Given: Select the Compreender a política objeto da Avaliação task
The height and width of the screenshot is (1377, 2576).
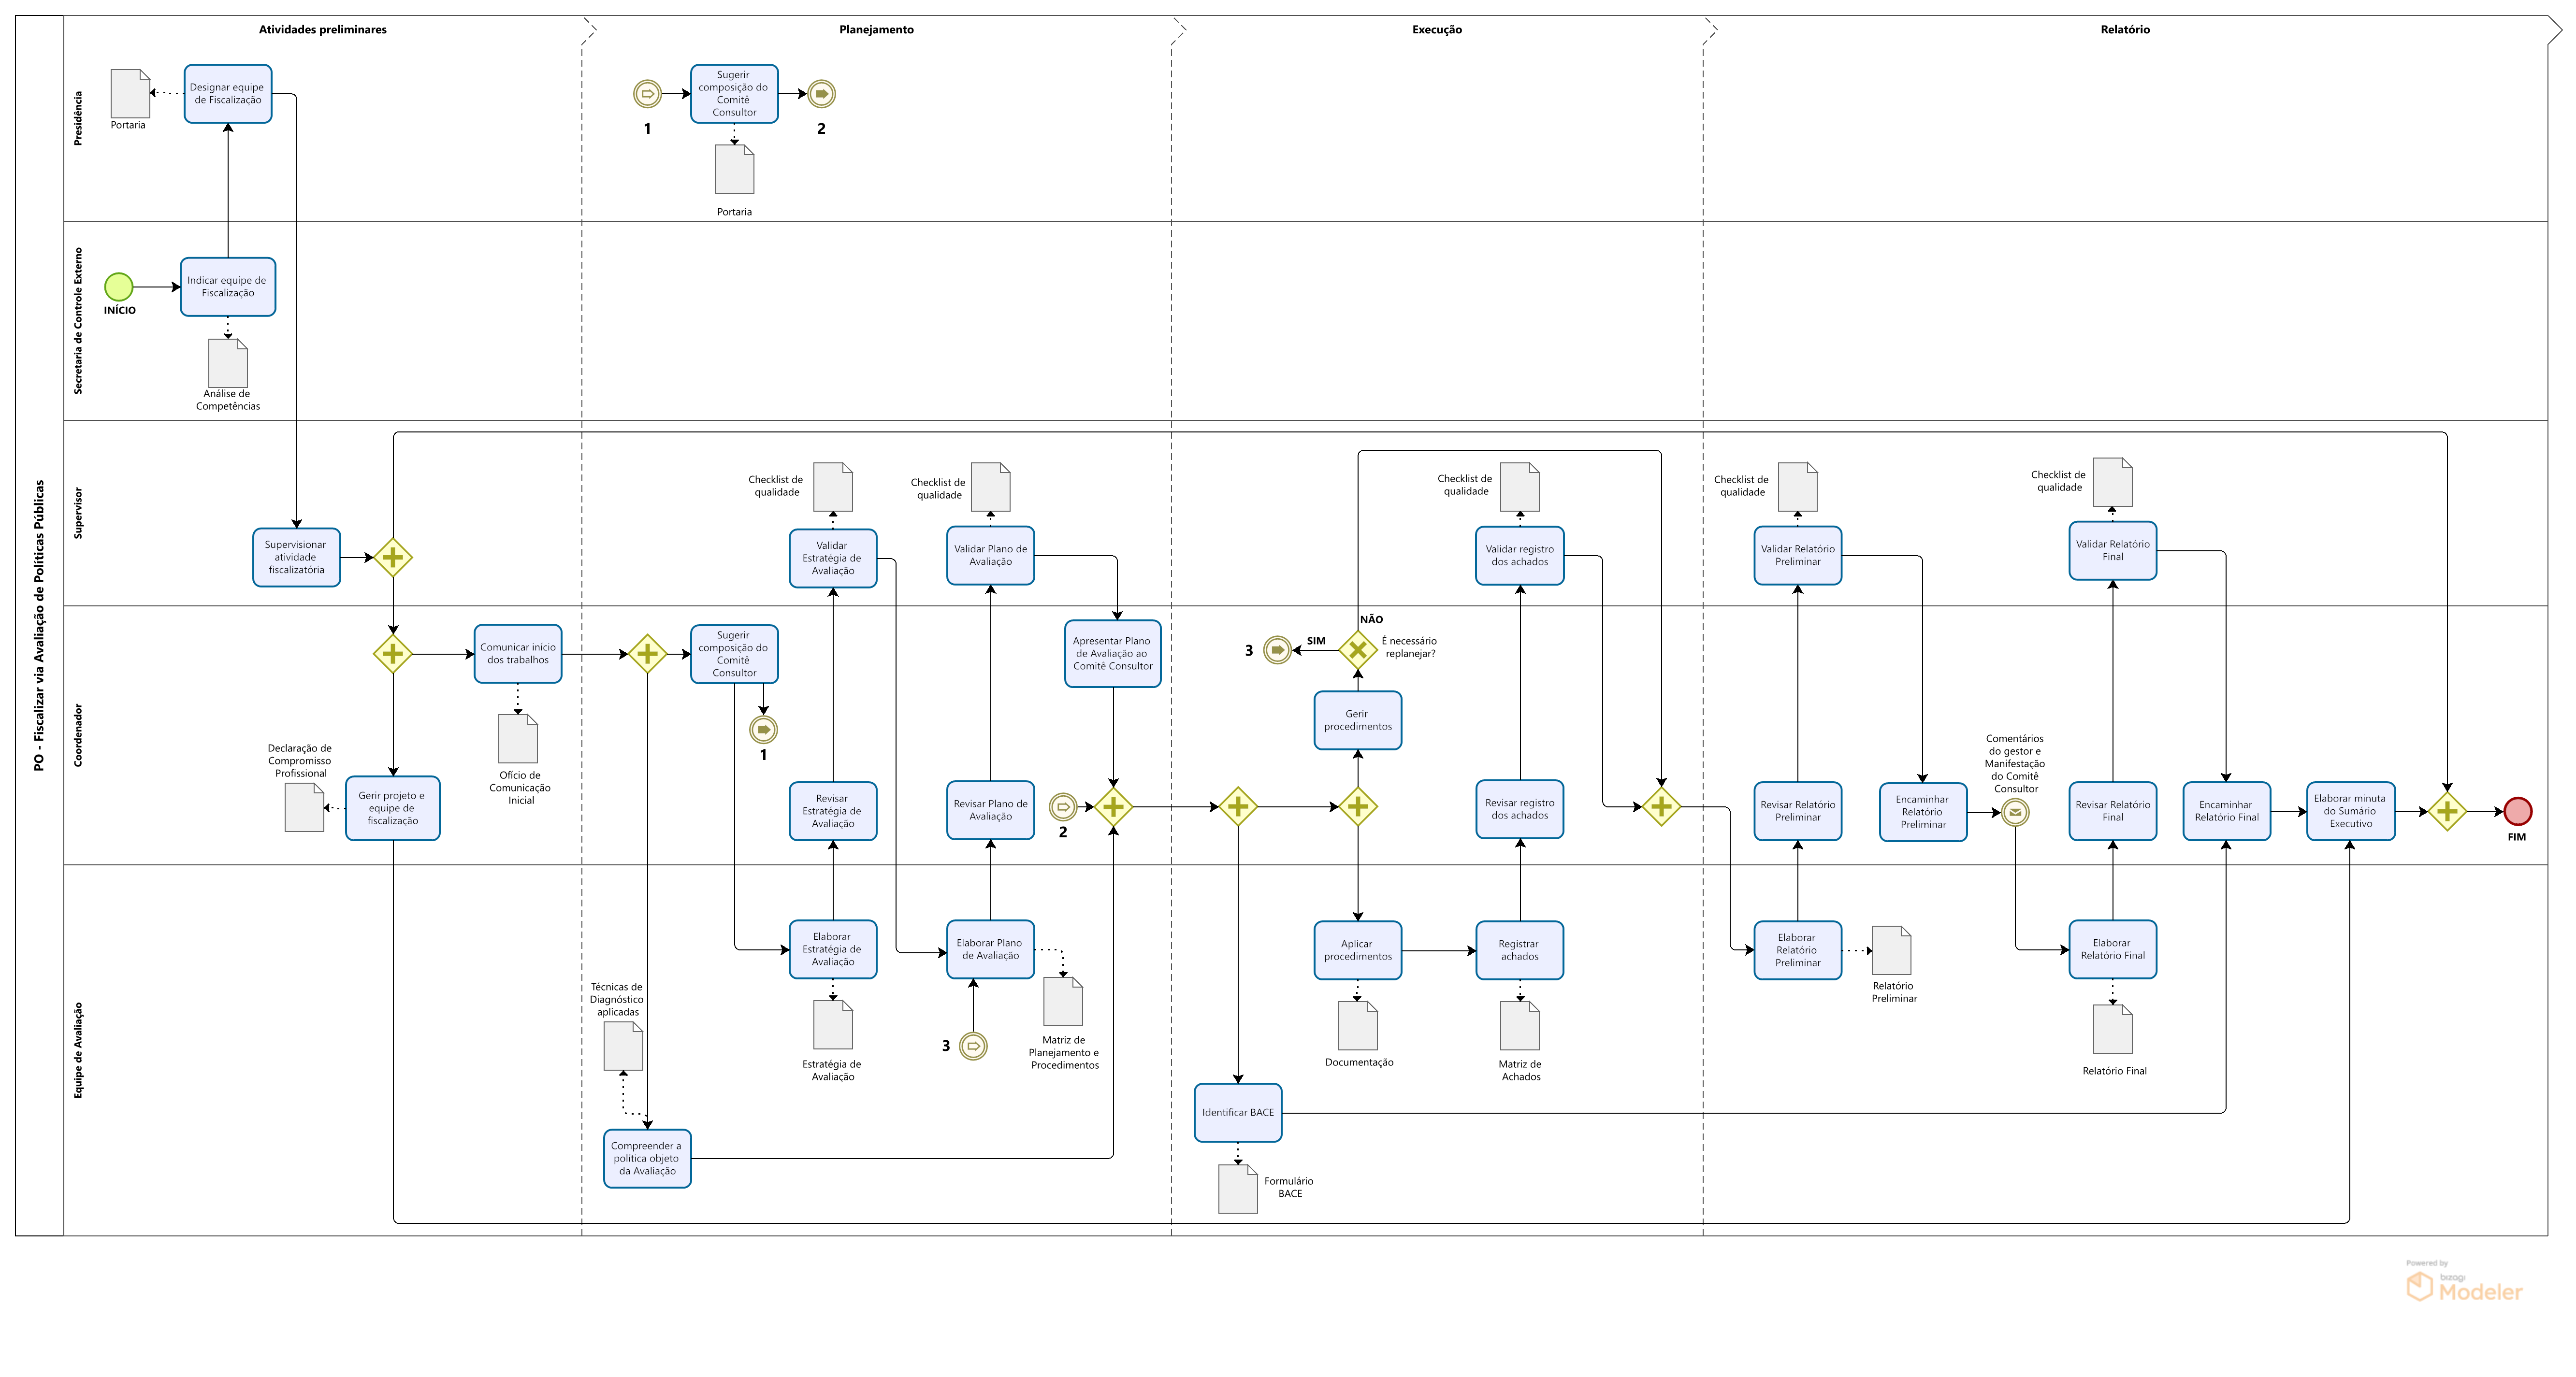Looking at the screenshot, I should (x=647, y=1158).
